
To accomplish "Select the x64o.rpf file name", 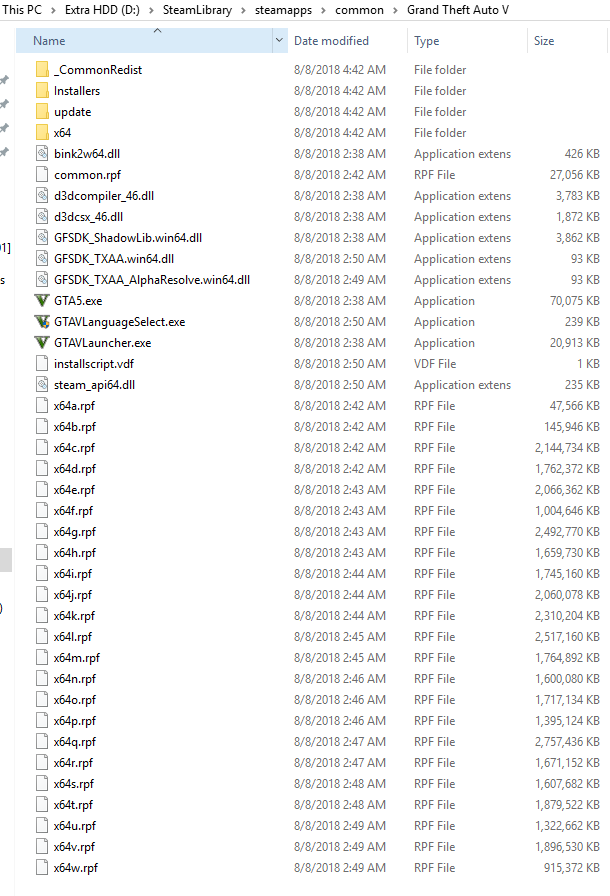I will (75, 700).
